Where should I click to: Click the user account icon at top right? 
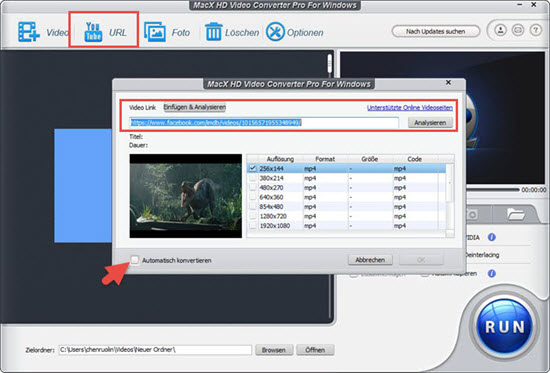point(501,30)
